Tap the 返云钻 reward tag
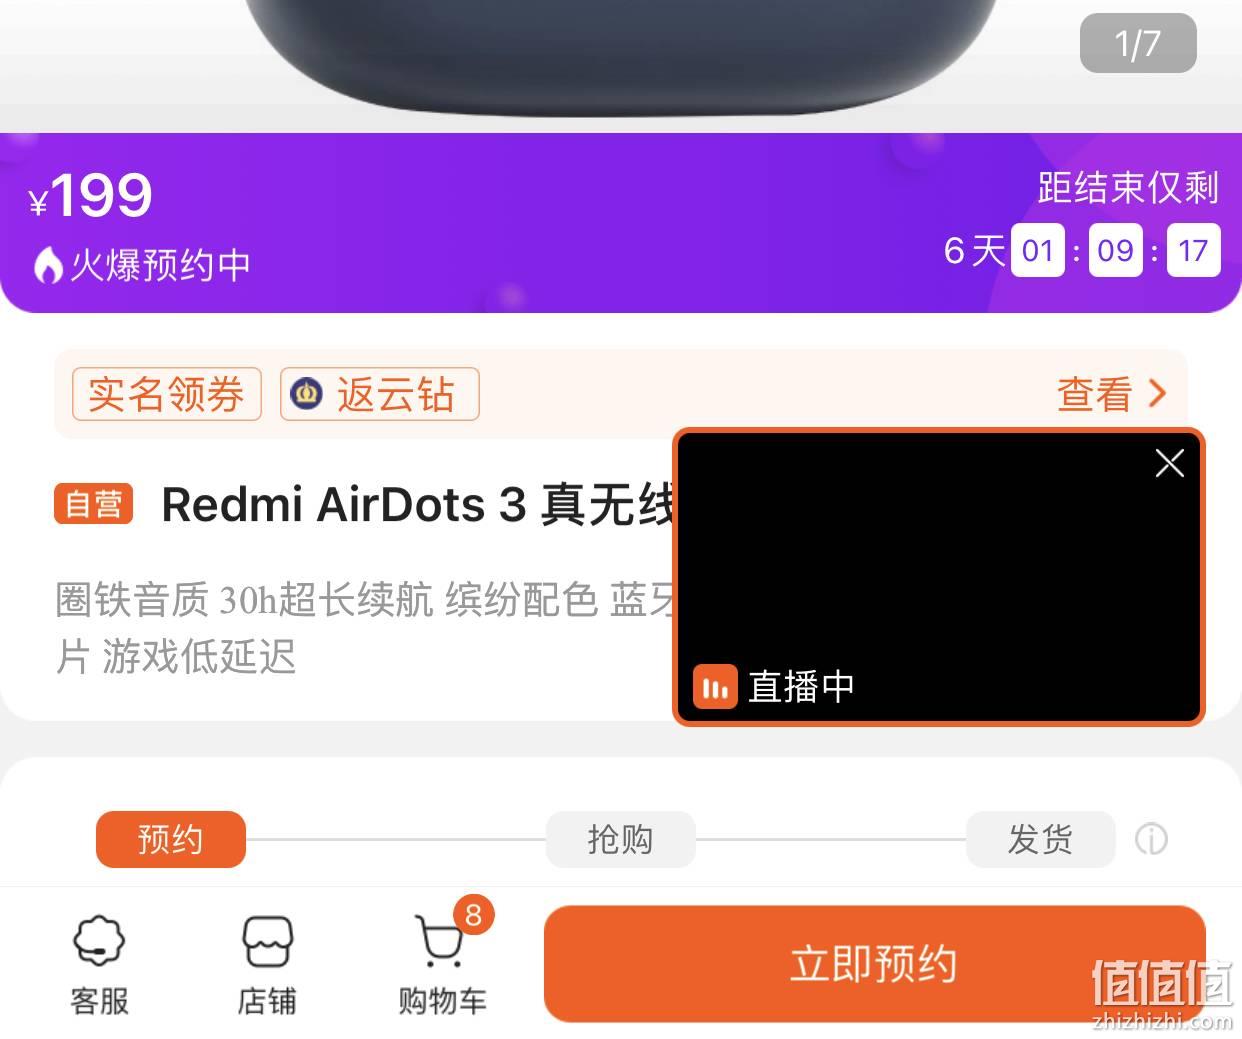Viewport: 1242px width, 1039px height. click(x=380, y=394)
